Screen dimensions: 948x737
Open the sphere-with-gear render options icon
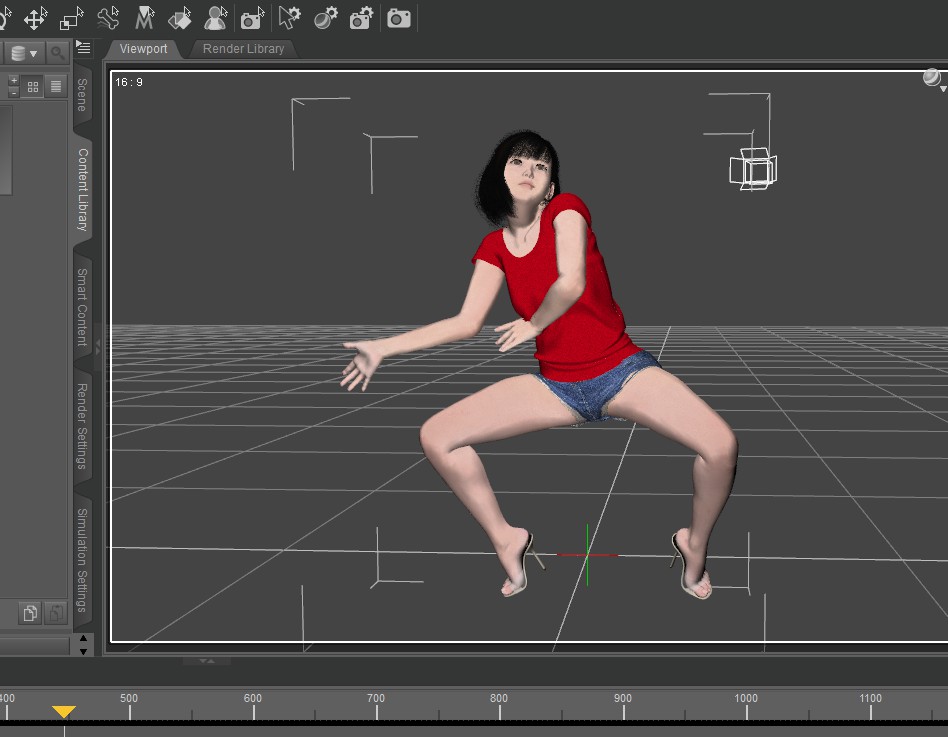[x=321, y=17]
